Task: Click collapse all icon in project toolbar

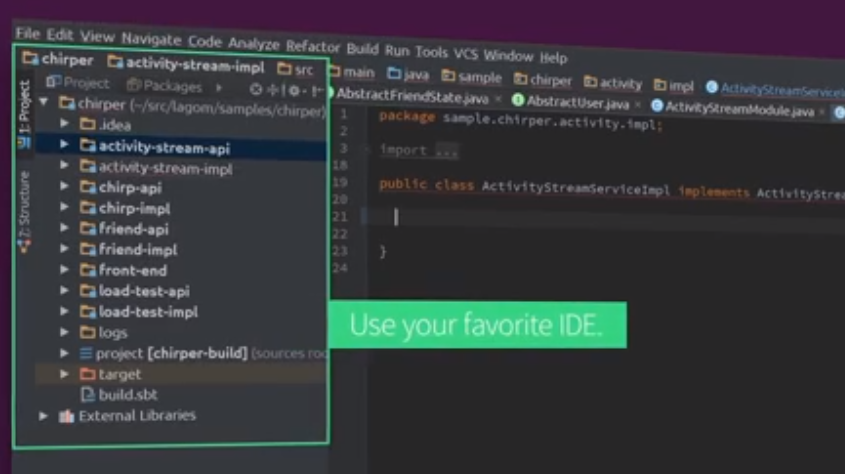Action: tap(273, 90)
